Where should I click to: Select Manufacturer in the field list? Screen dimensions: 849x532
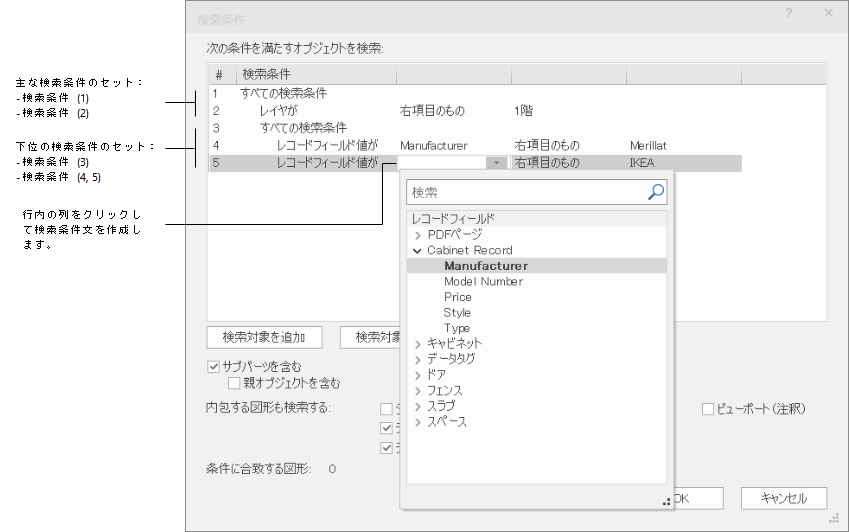coord(486,266)
